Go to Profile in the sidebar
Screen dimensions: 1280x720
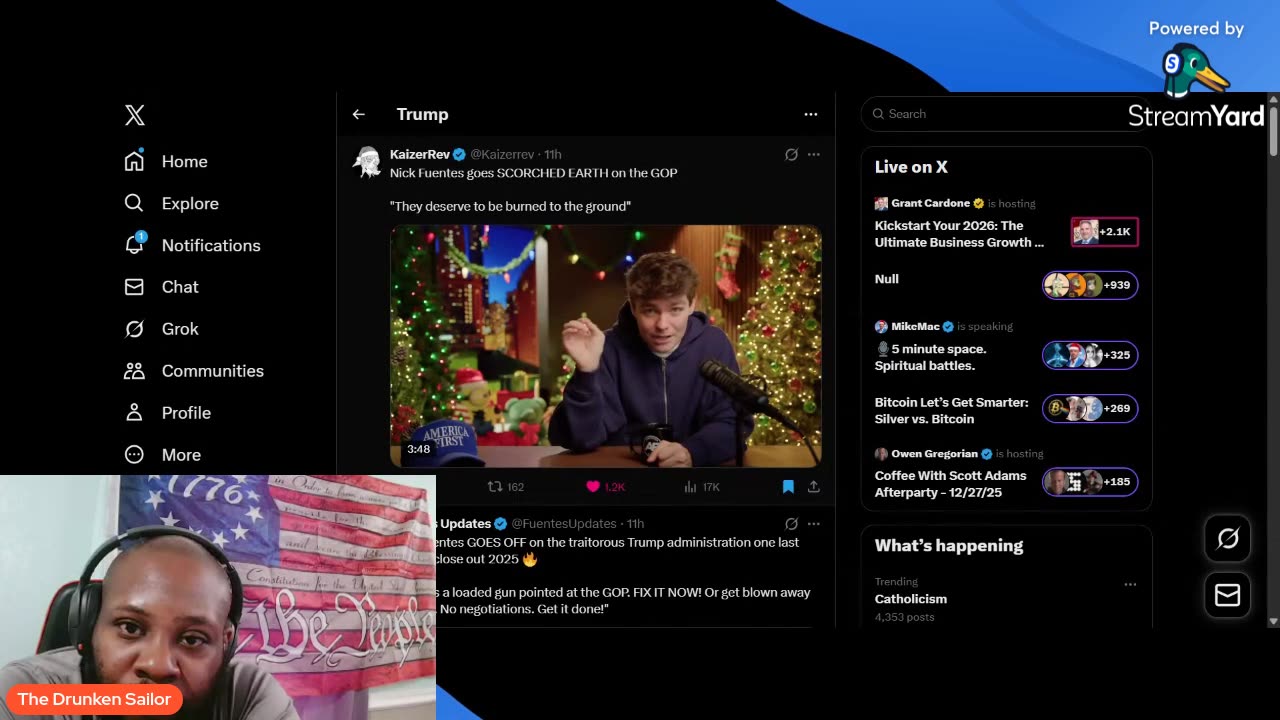[167, 413]
